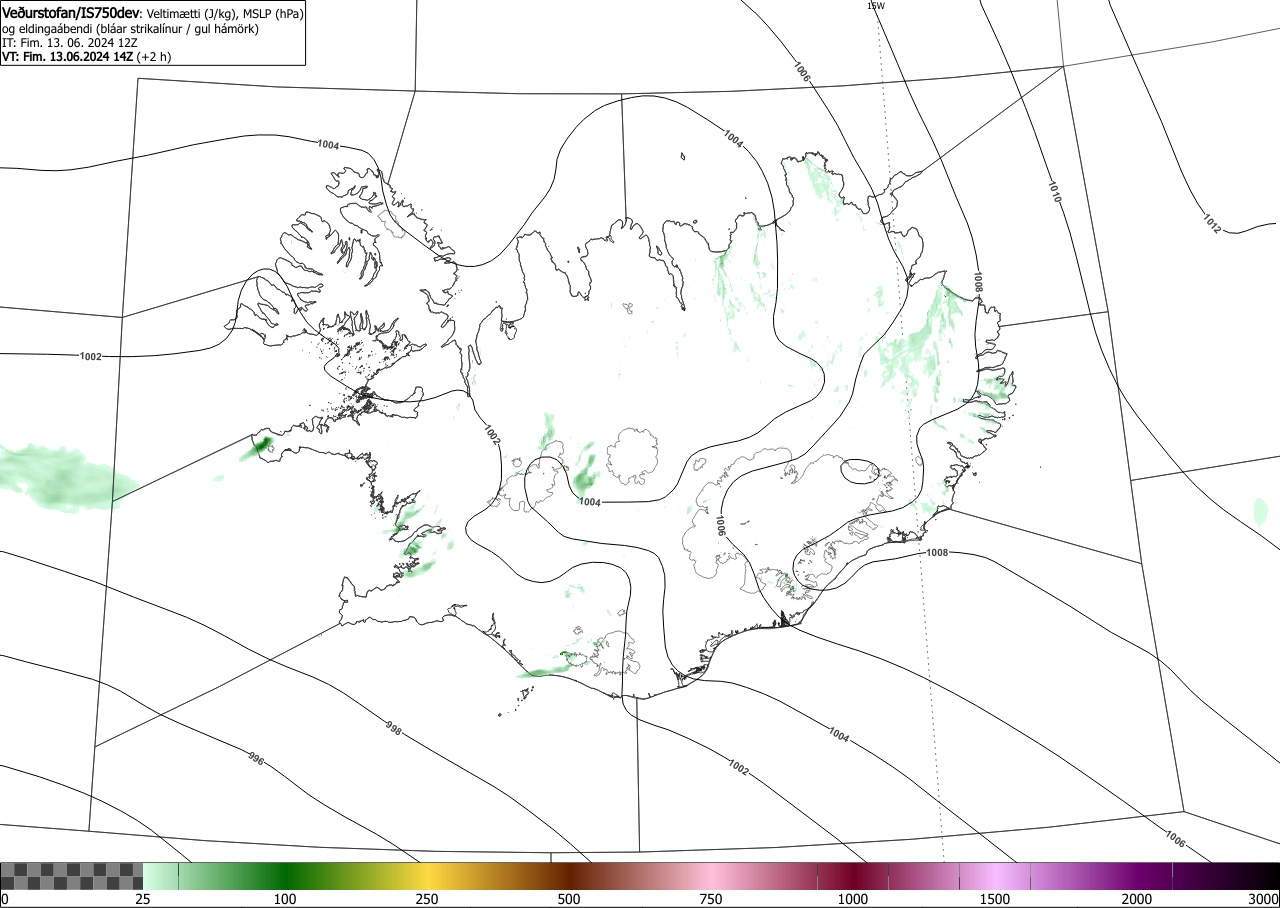The width and height of the screenshot is (1280, 908).
Task: Click the light violet color scale segment near 1500
Action: 995,876
